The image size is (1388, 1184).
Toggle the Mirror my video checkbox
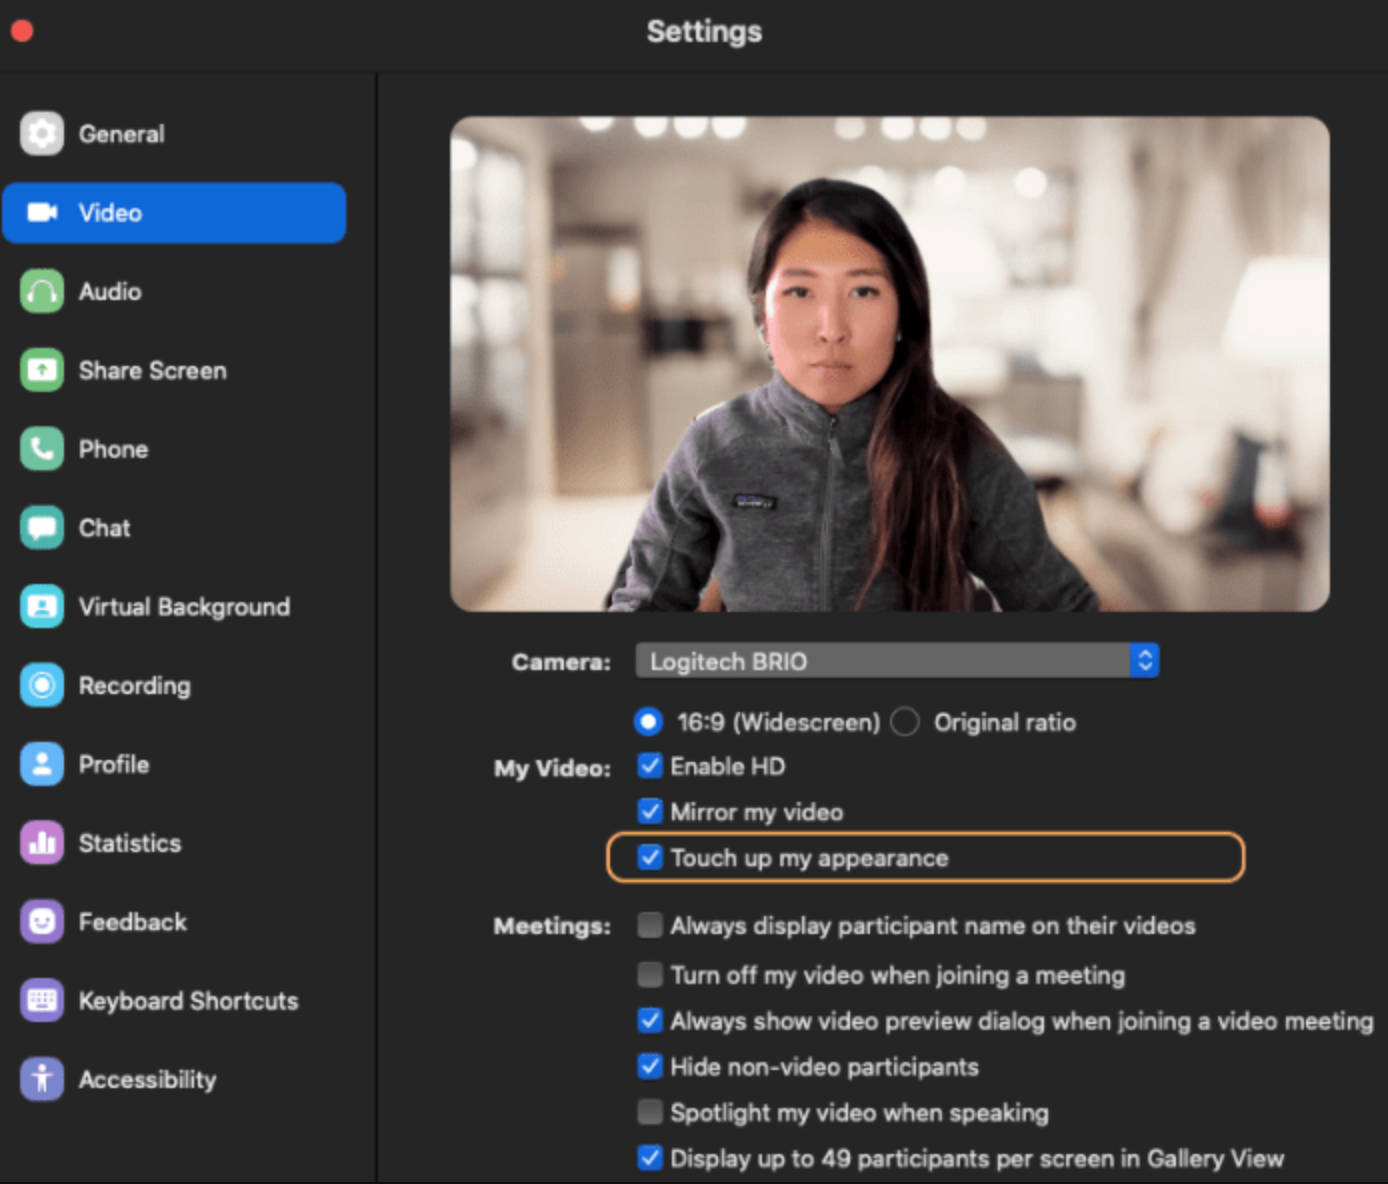click(650, 811)
